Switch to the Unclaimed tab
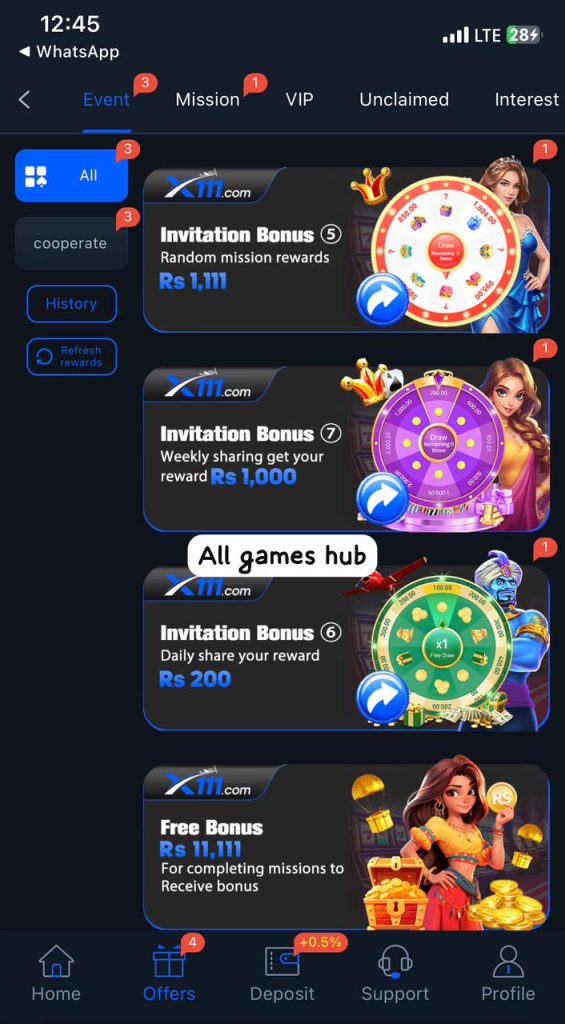 click(x=404, y=99)
